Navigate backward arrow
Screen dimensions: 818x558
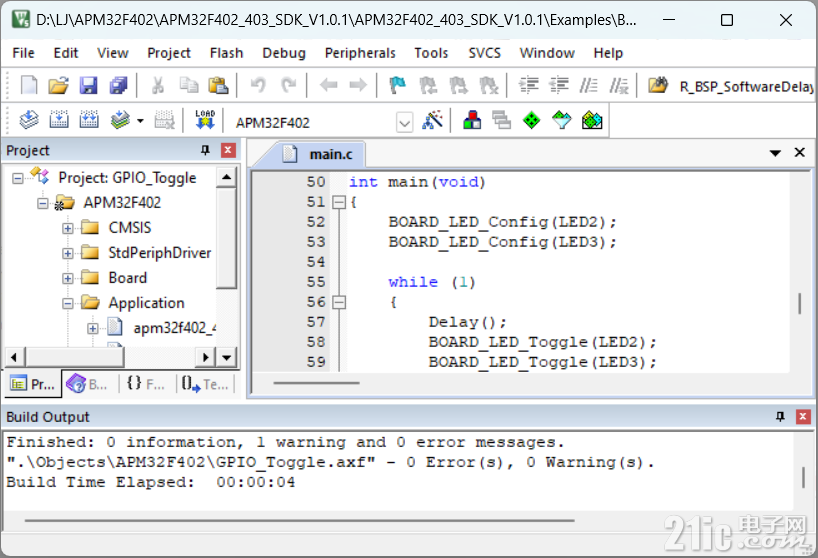328,85
